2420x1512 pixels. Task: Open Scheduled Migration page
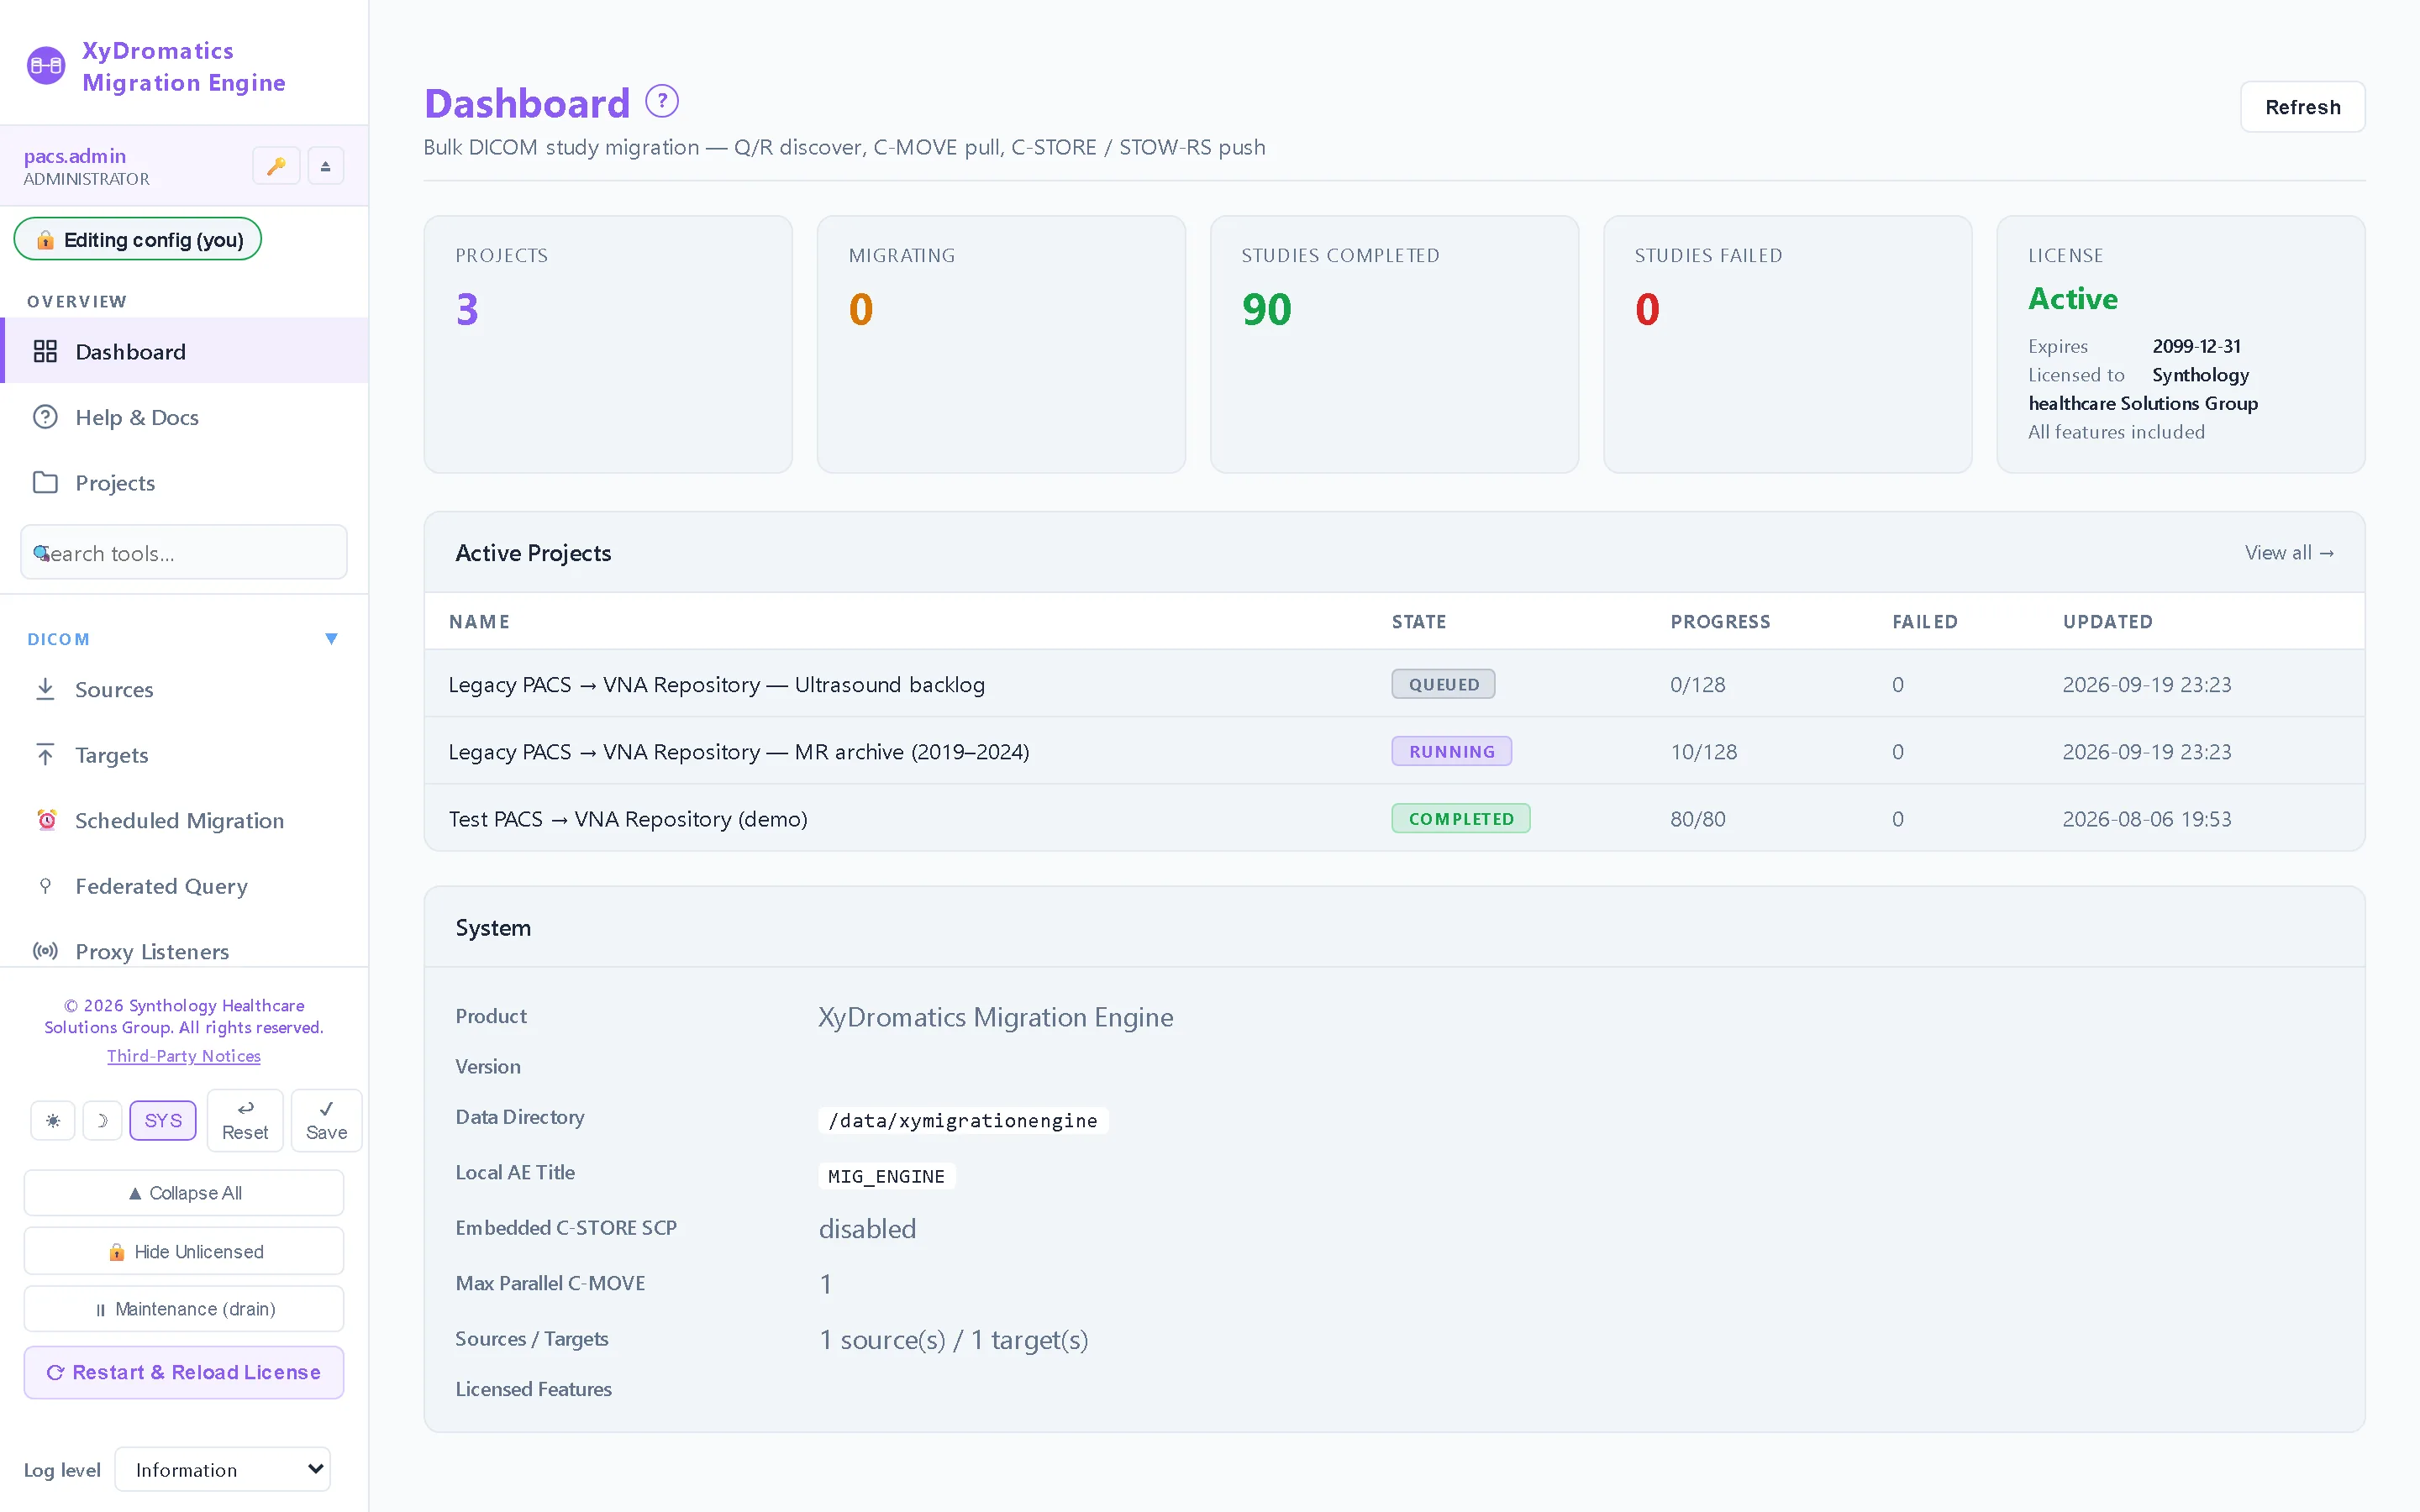pyautogui.click(x=185, y=820)
